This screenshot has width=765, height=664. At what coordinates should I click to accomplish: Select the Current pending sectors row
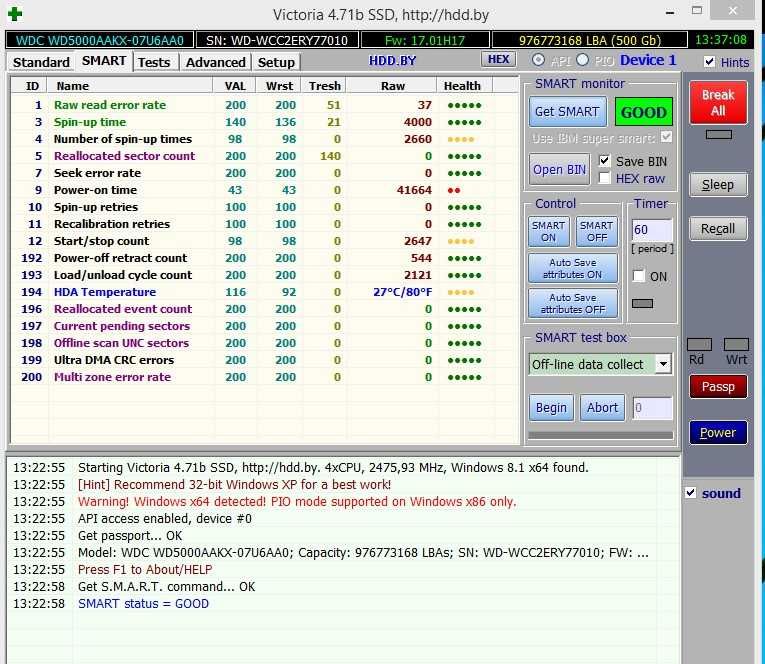pyautogui.click(x=263, y=326)
